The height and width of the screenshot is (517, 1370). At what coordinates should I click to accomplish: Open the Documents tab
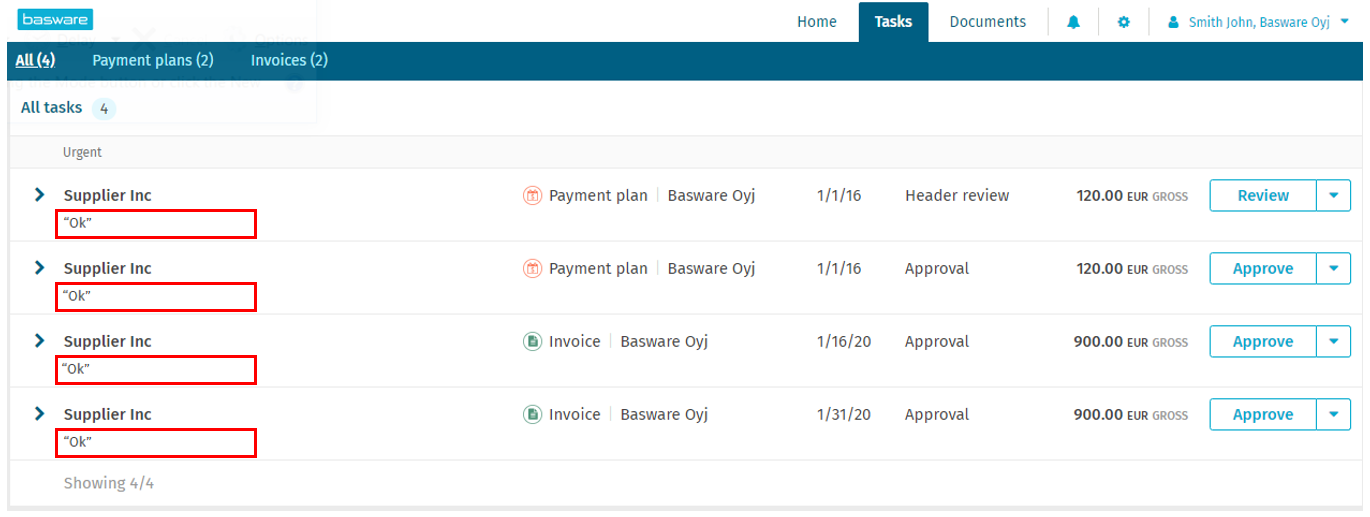pyautogui.click(x=988, y=22)
